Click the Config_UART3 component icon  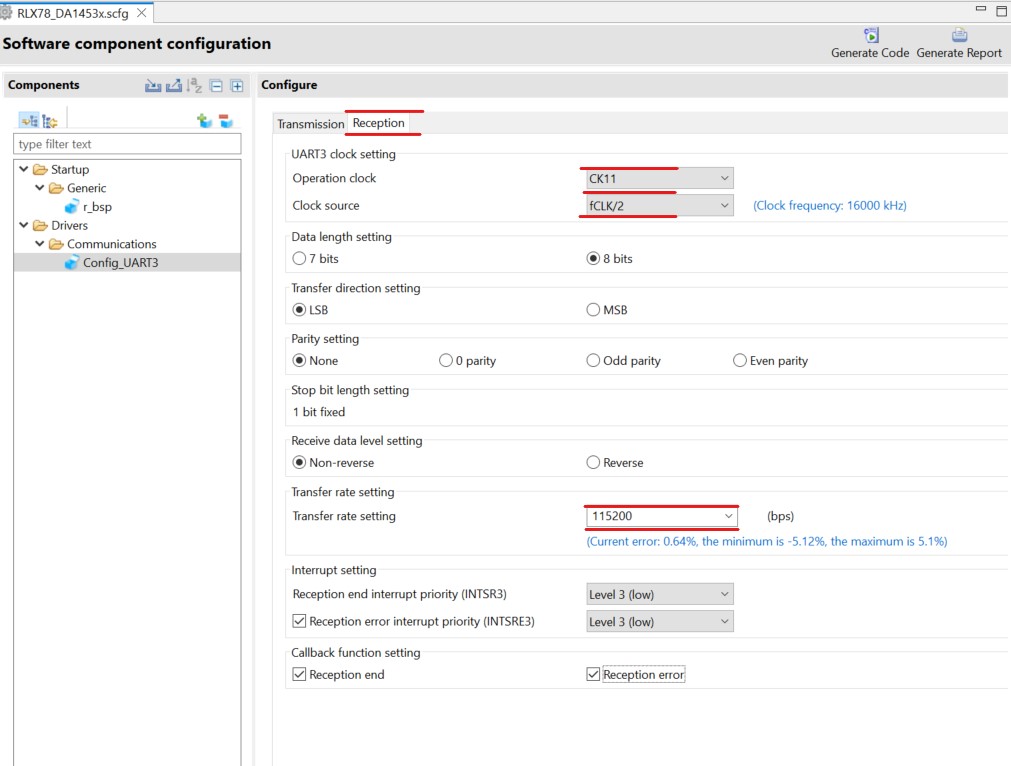72,263
